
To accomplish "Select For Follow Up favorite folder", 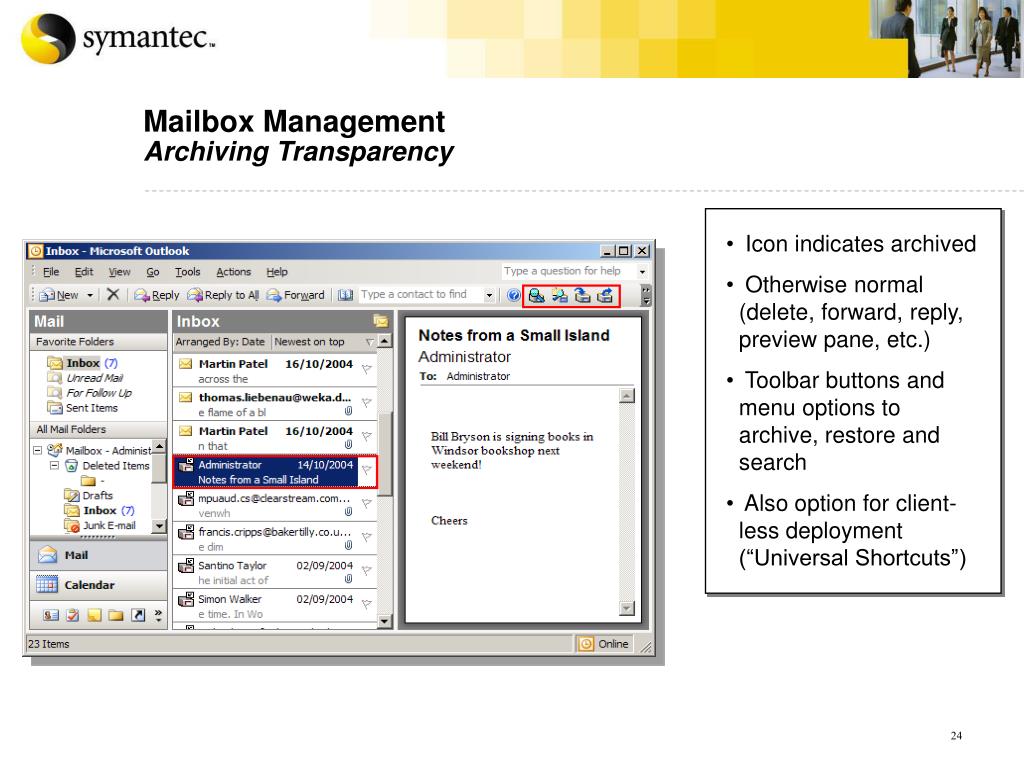I will 99,392.
